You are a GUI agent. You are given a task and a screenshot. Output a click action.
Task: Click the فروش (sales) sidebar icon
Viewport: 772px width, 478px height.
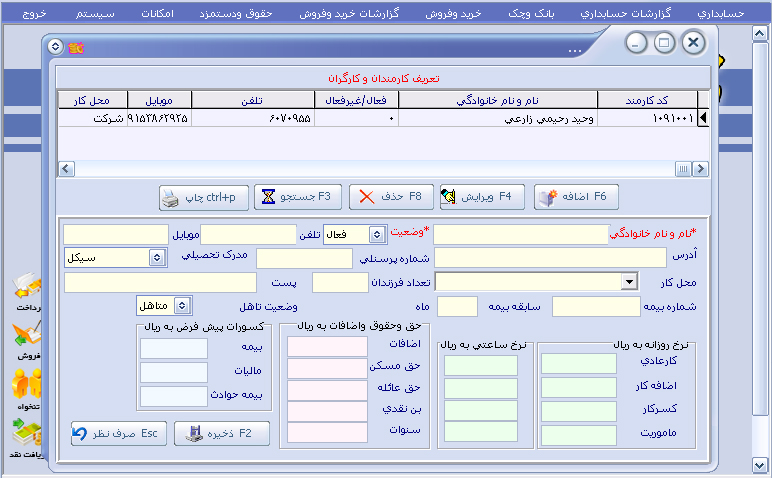pos(24,338)
